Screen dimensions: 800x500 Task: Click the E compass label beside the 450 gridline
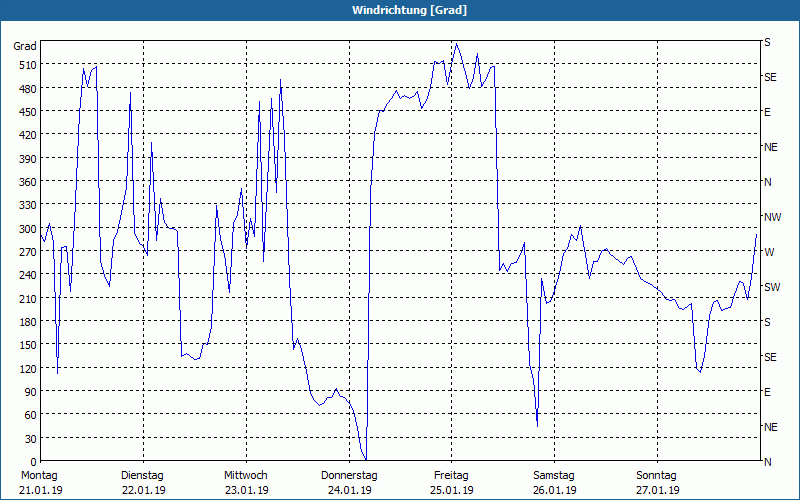pos(767,112)
